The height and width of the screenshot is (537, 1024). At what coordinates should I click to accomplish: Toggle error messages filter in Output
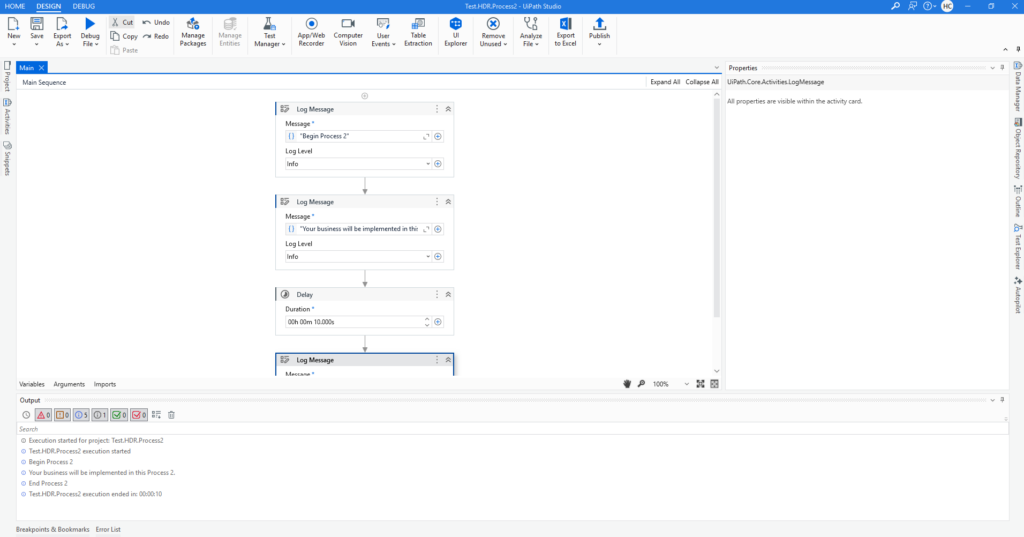click(43, 415)
